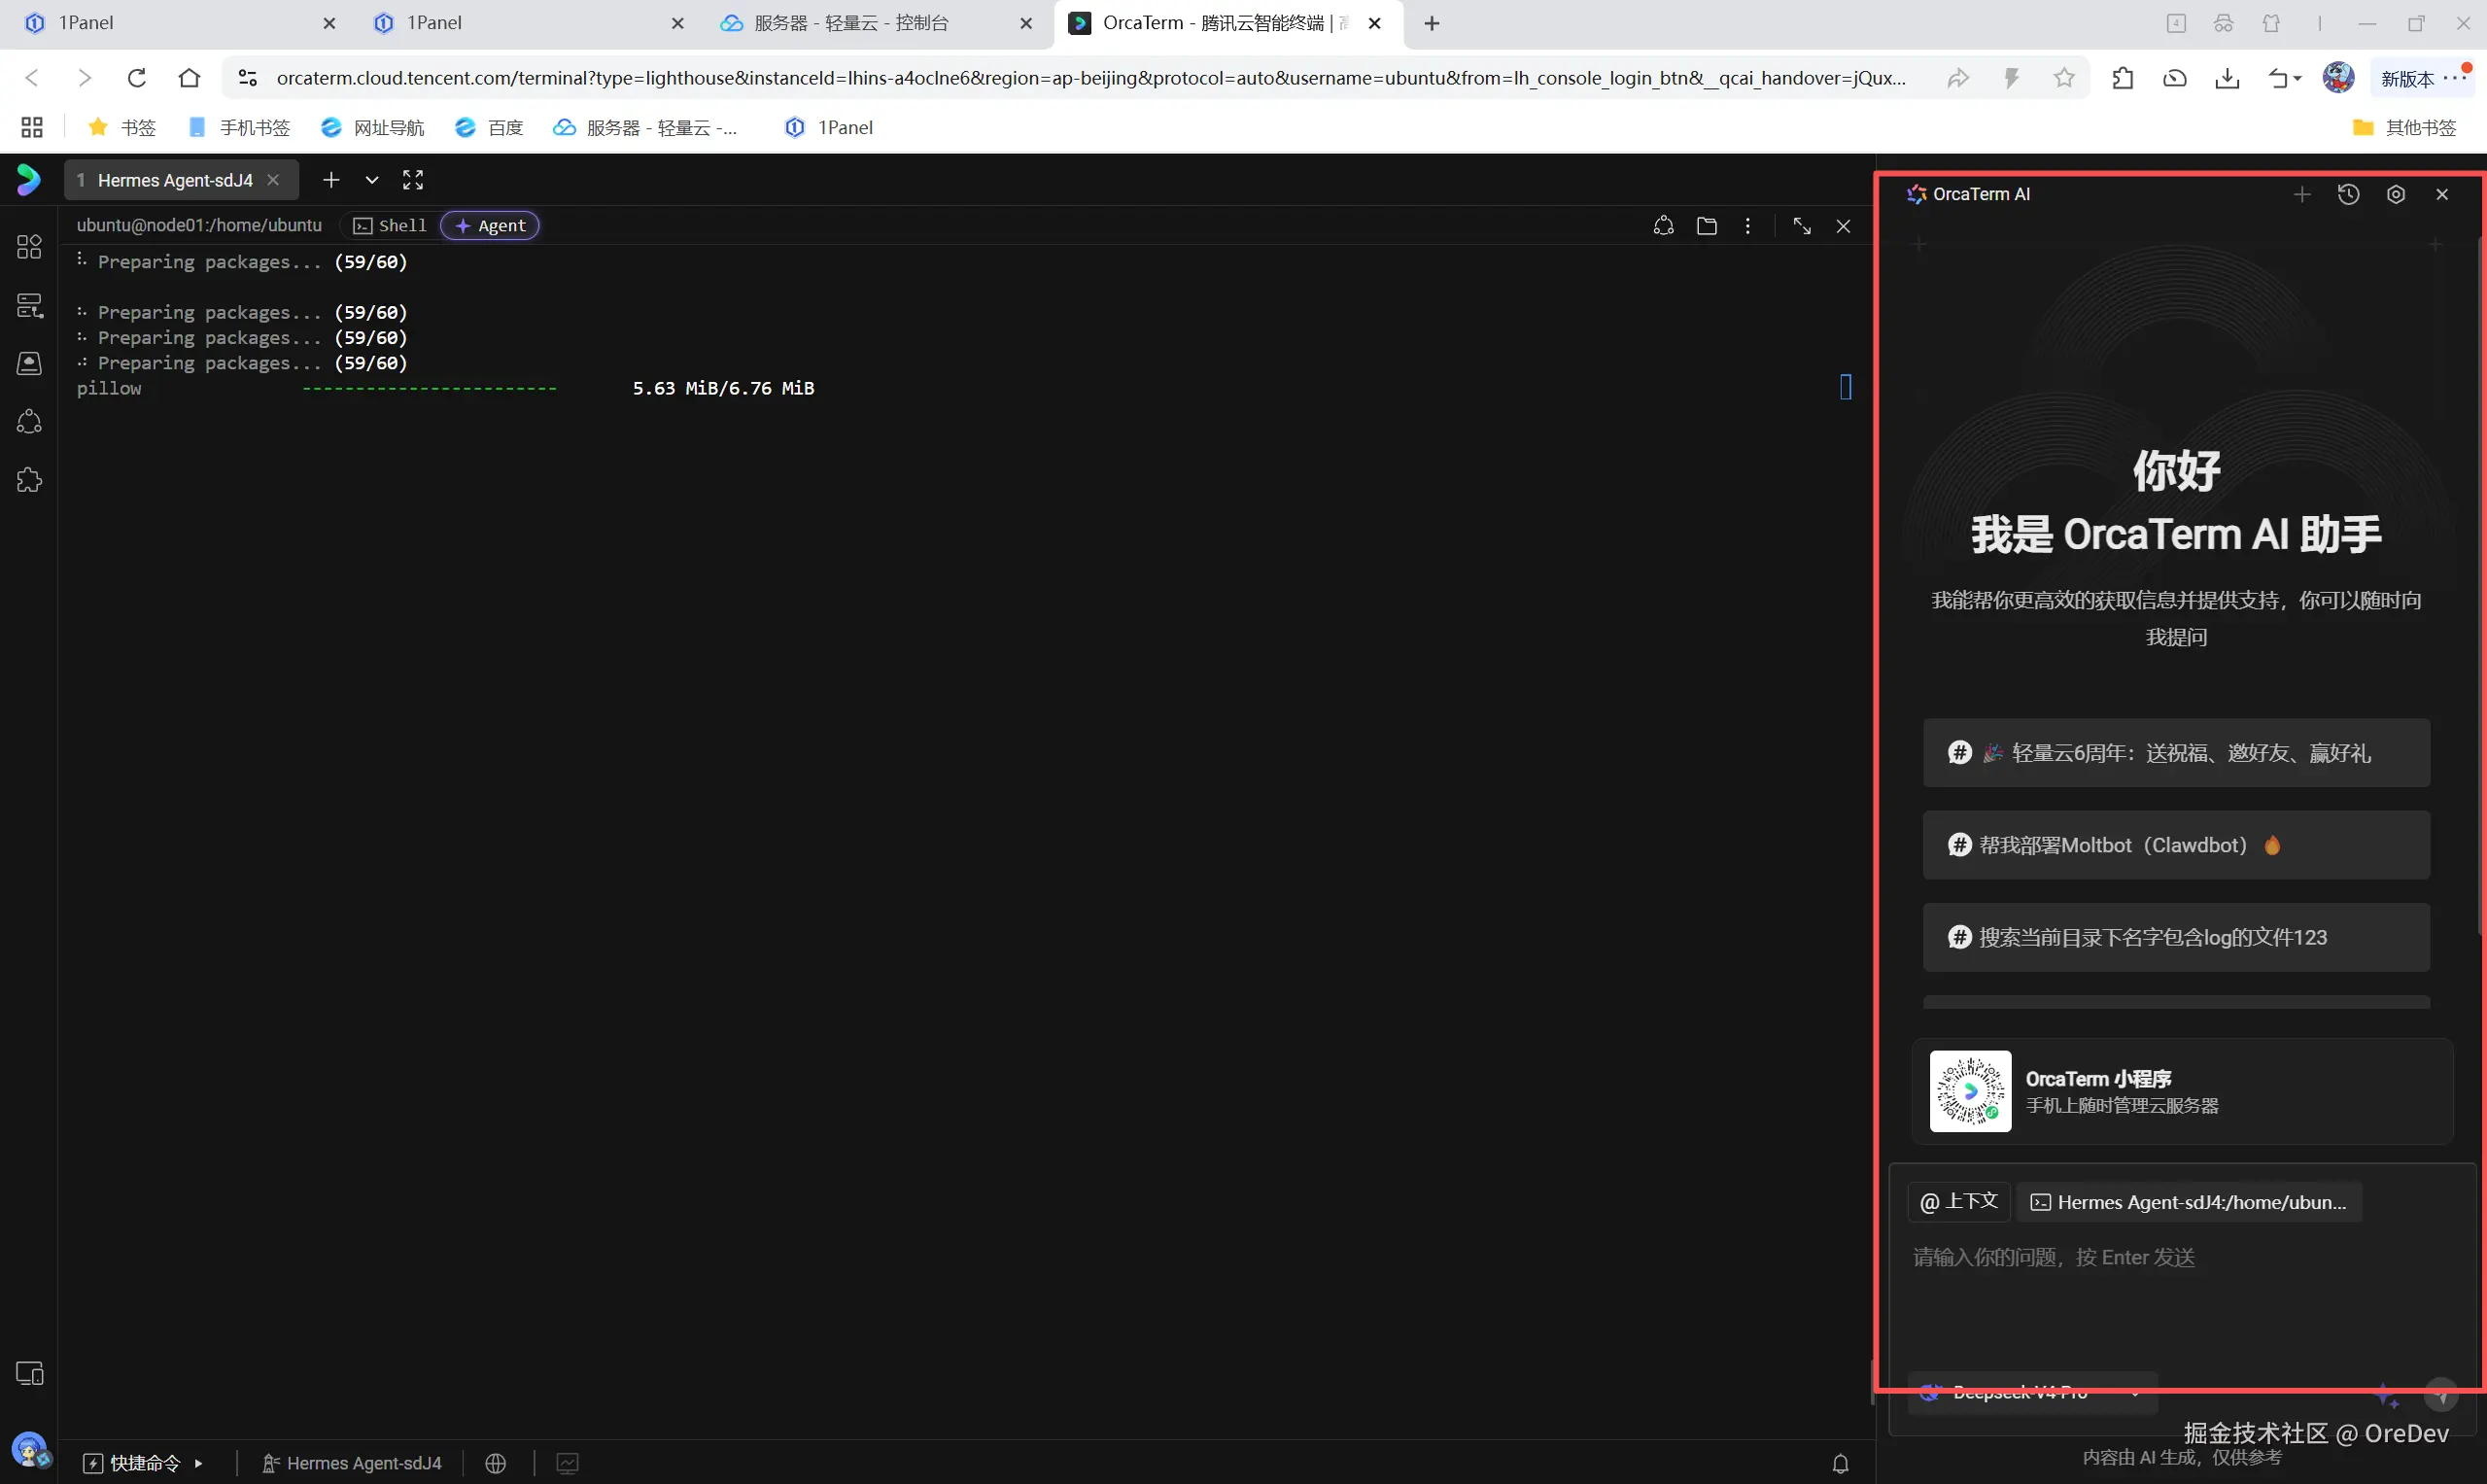Open the browser profile avatar
Viewport: 2487px width, 1484px height.
coord(2338,77)
